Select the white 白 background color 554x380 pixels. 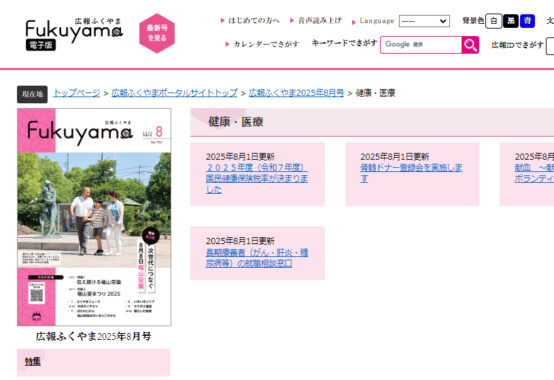[493, 21]
